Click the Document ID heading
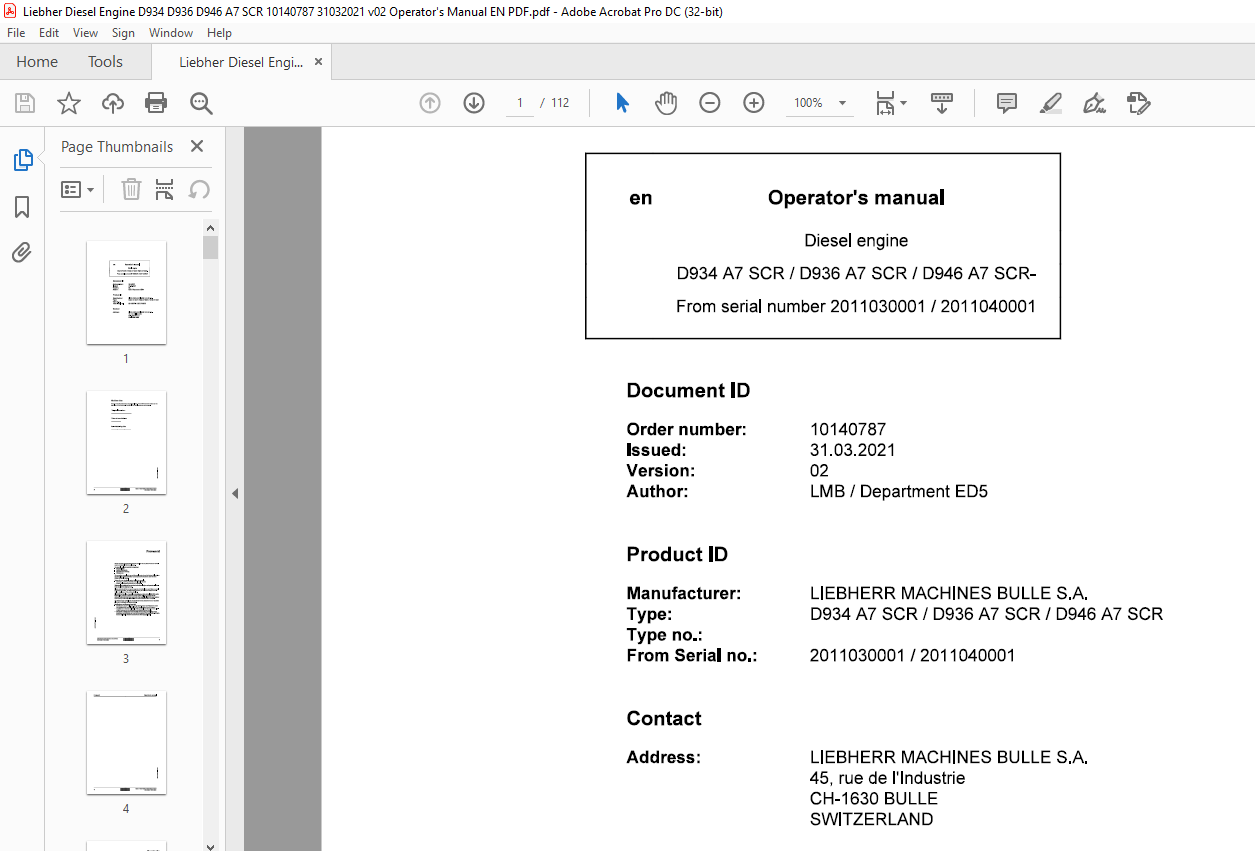 [688, 391]
